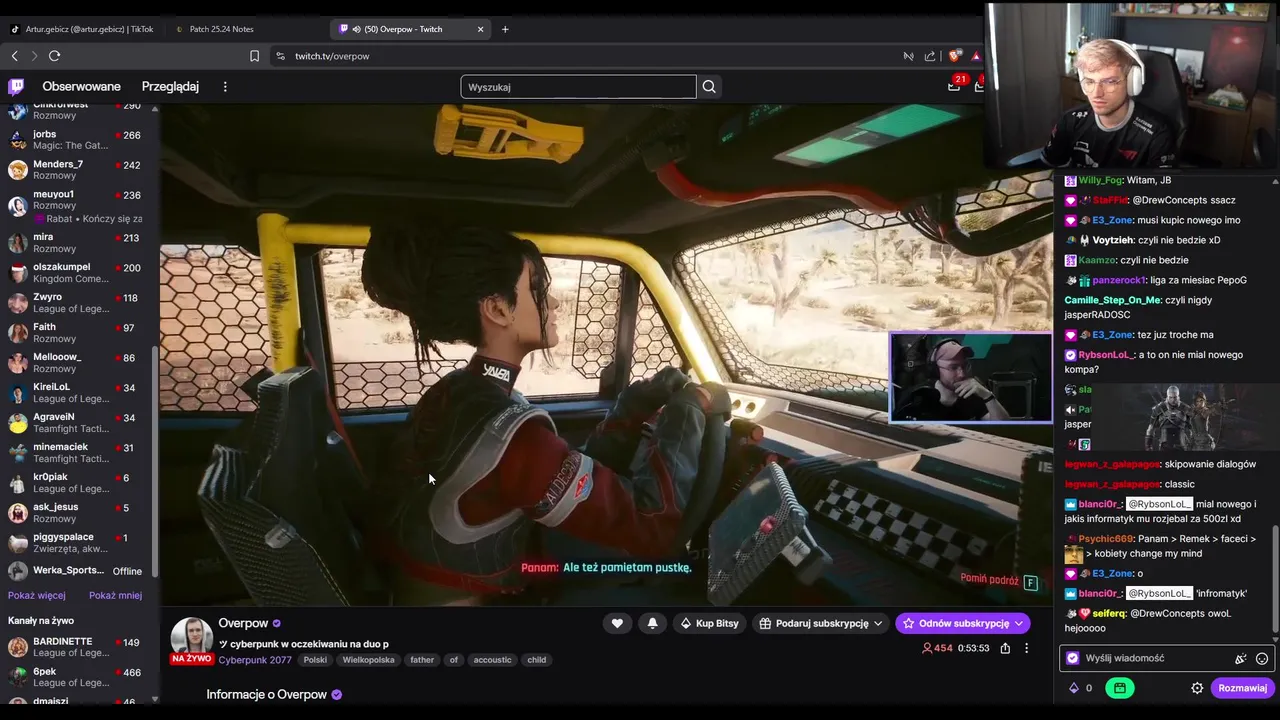1280x720 pixels.
Task: Click the Overpow channel name
Action: (x=243, y=623)
